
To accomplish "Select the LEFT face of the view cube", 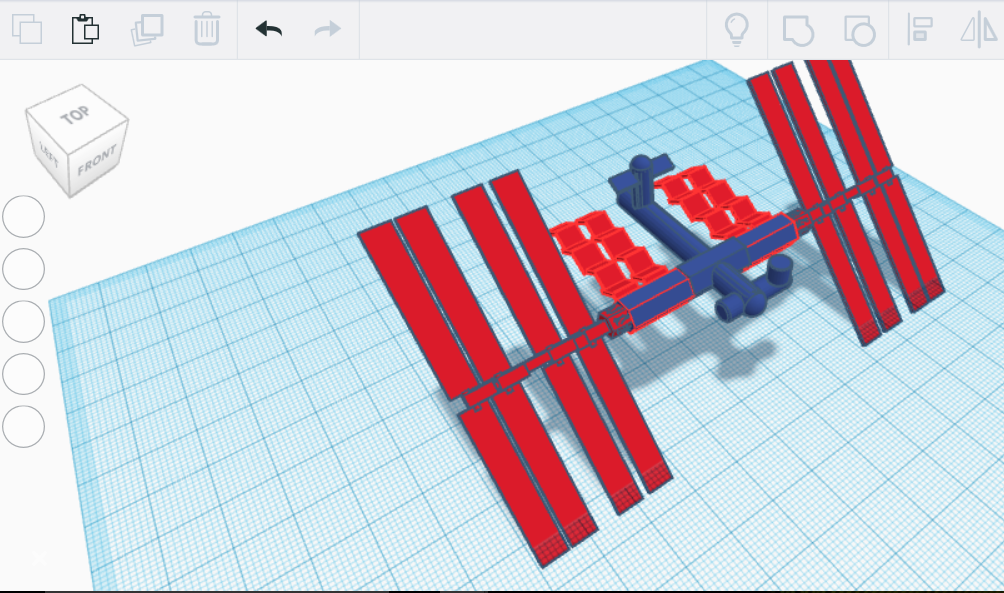I will tap(49, 153).
